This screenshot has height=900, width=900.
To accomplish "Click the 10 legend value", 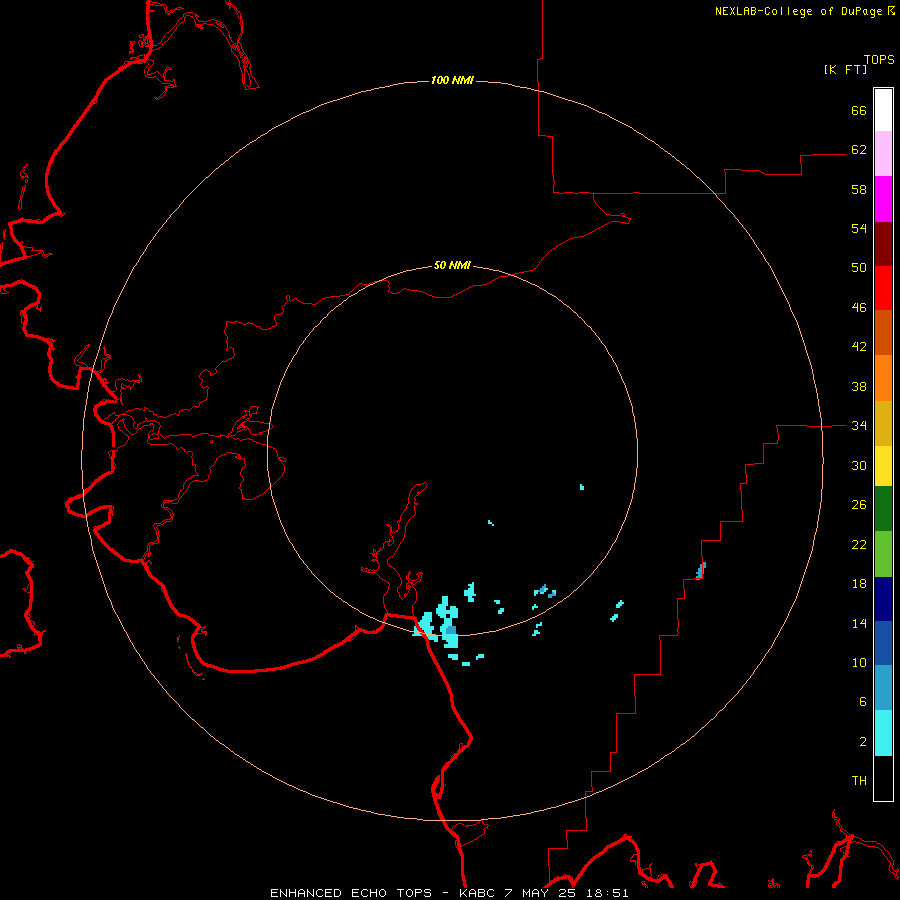I will (x=859, y=662).
